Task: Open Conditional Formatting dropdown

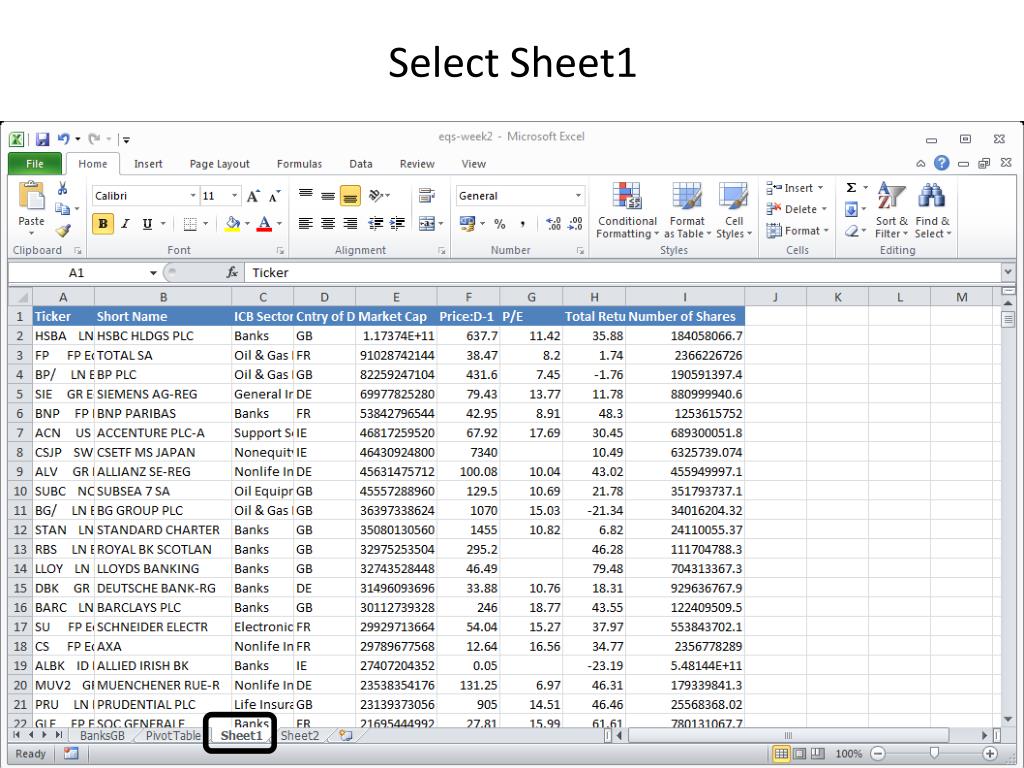Action: click(627, 211)
